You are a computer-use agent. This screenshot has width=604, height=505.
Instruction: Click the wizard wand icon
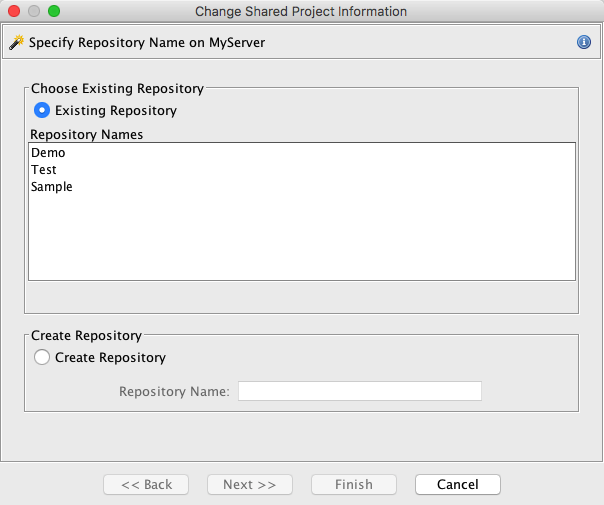click(x=16, y=43)
